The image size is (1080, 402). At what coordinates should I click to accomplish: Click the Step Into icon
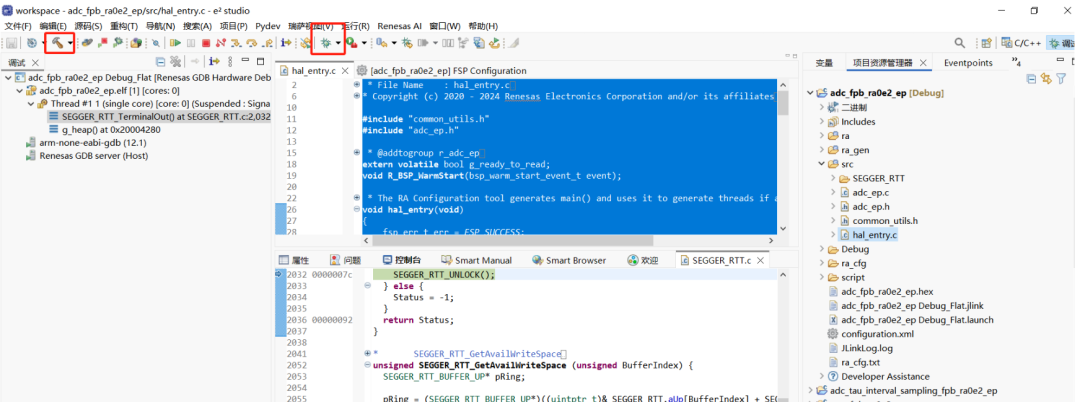click(236, 43)
